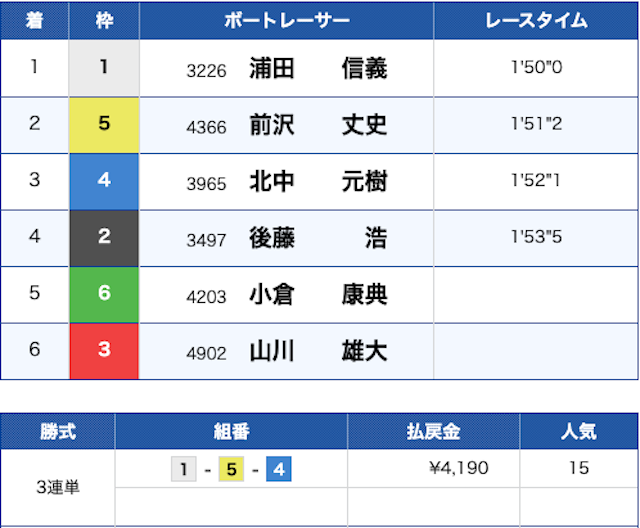Click the レースタイム column header

[x=536, y=21]
